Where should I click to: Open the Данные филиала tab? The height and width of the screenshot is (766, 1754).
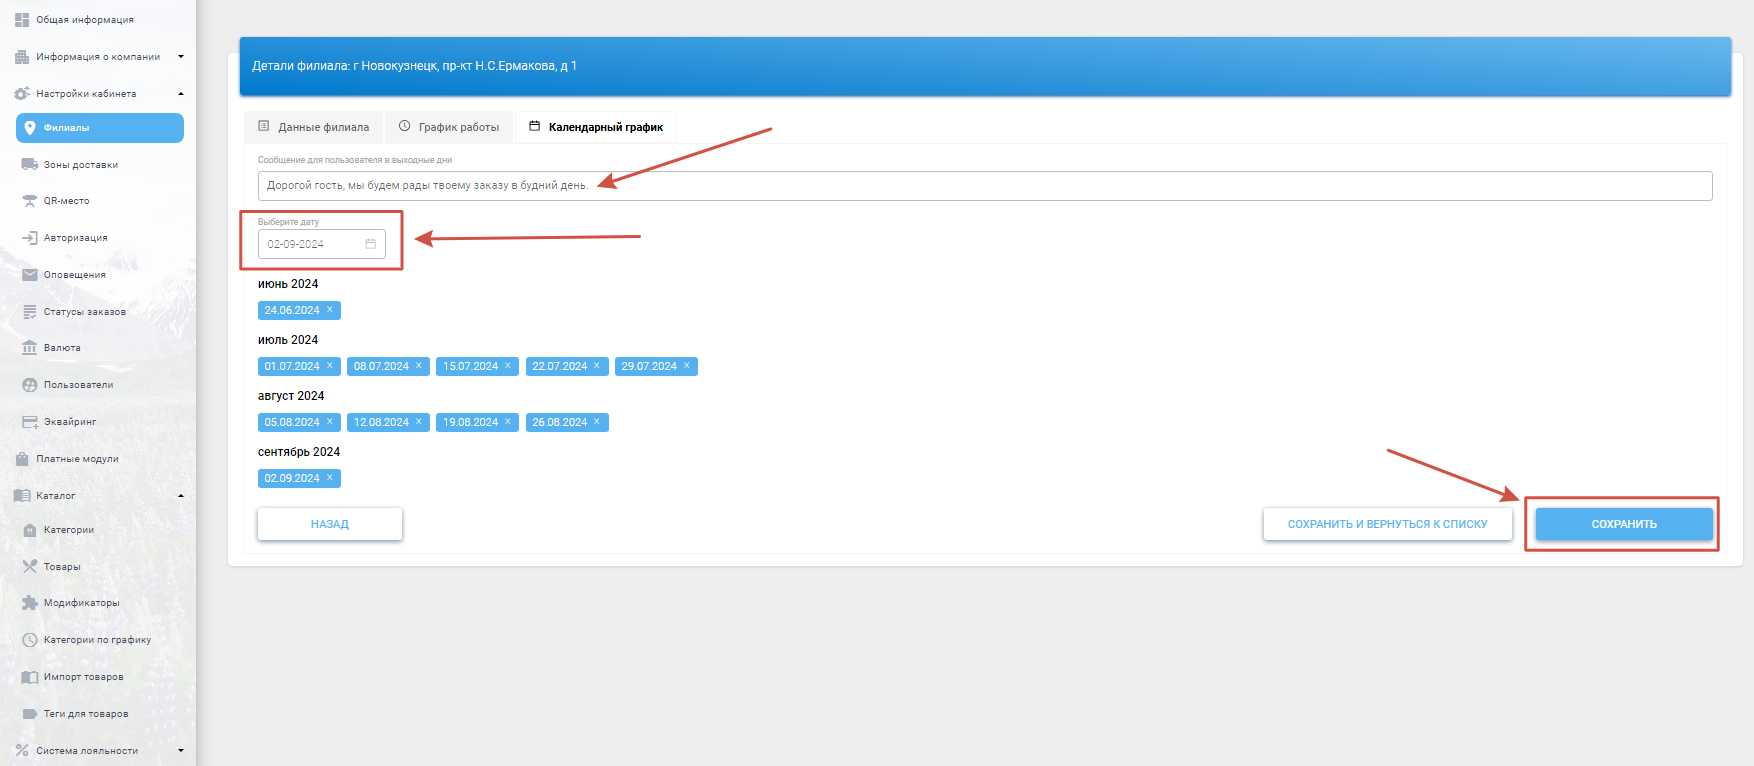(314, 127)
